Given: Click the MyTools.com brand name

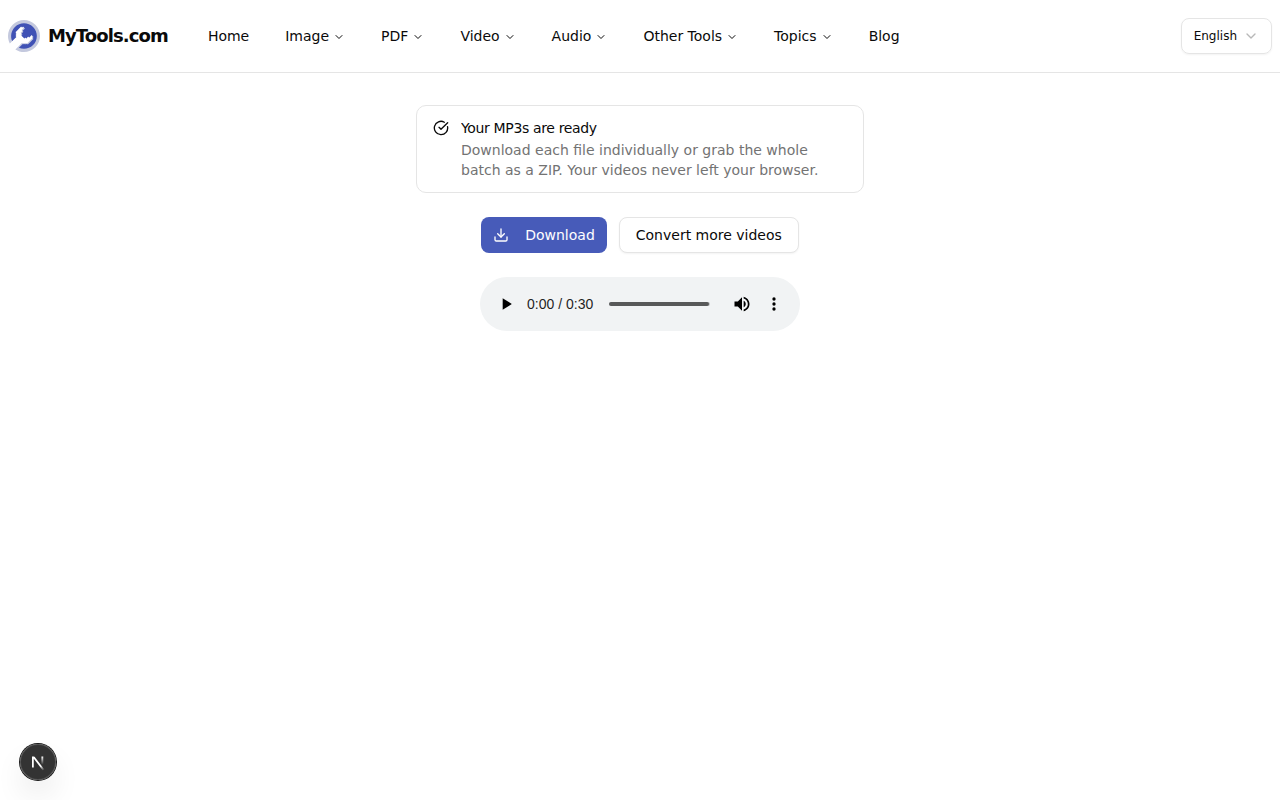Looking at the screenshot, I should tap(108, 36).
